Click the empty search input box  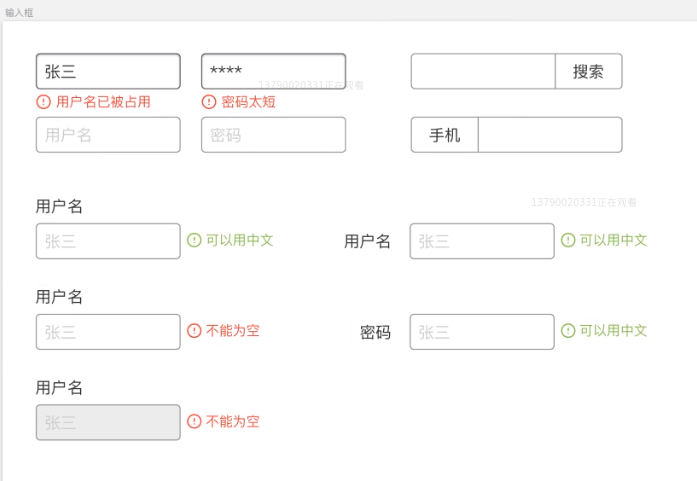483,72
